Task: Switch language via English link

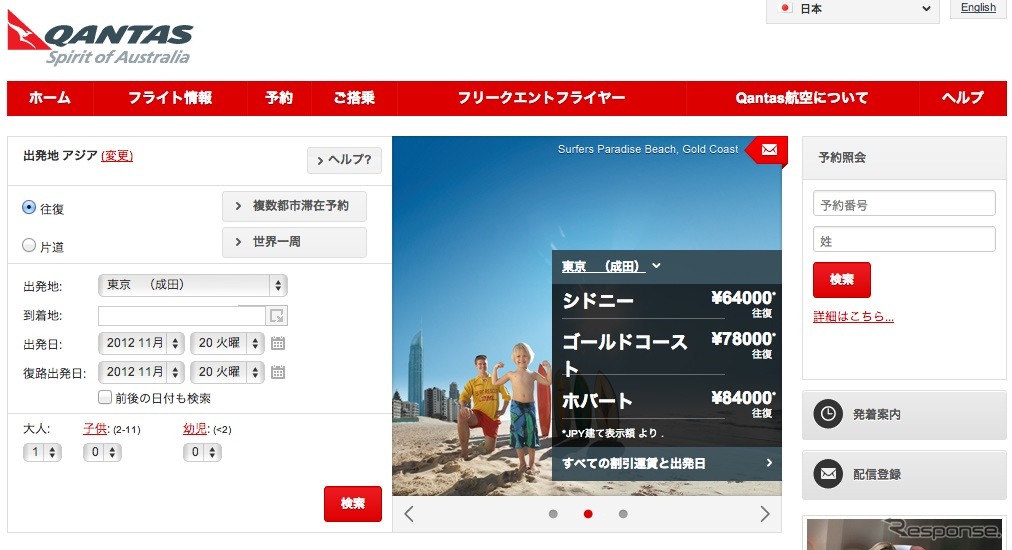Action: (x=978, y=8)
